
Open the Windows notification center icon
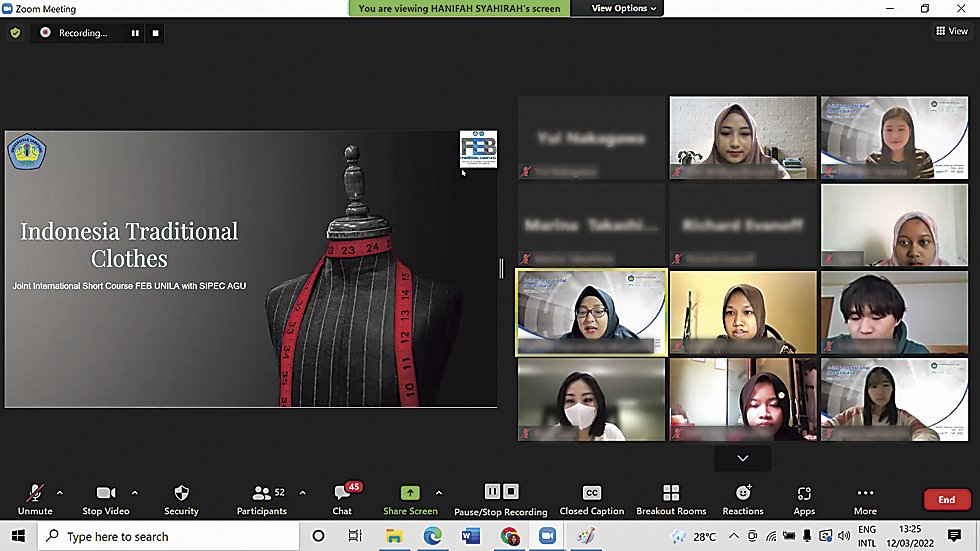954,535
